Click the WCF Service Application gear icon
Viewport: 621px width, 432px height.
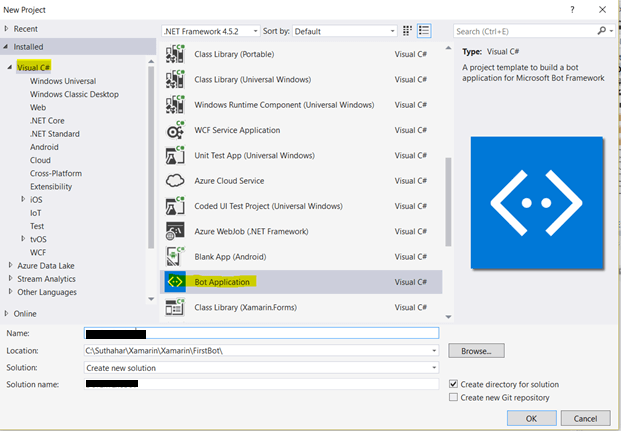(175, 130)
